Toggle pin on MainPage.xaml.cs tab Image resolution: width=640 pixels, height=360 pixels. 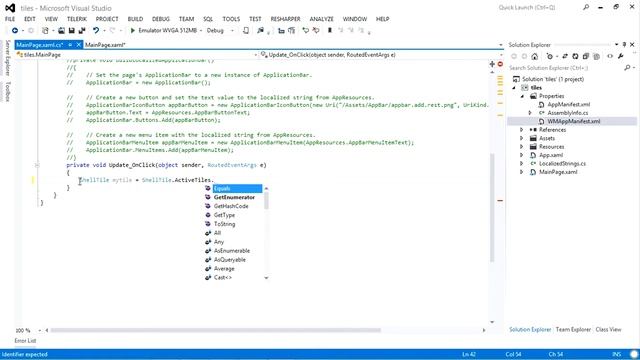point(70,45)
